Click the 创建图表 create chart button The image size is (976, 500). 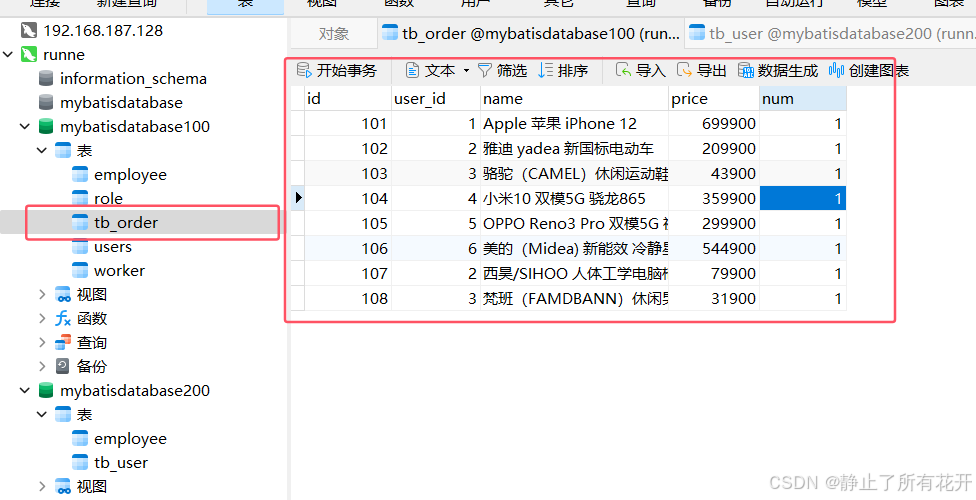[868, 70]
